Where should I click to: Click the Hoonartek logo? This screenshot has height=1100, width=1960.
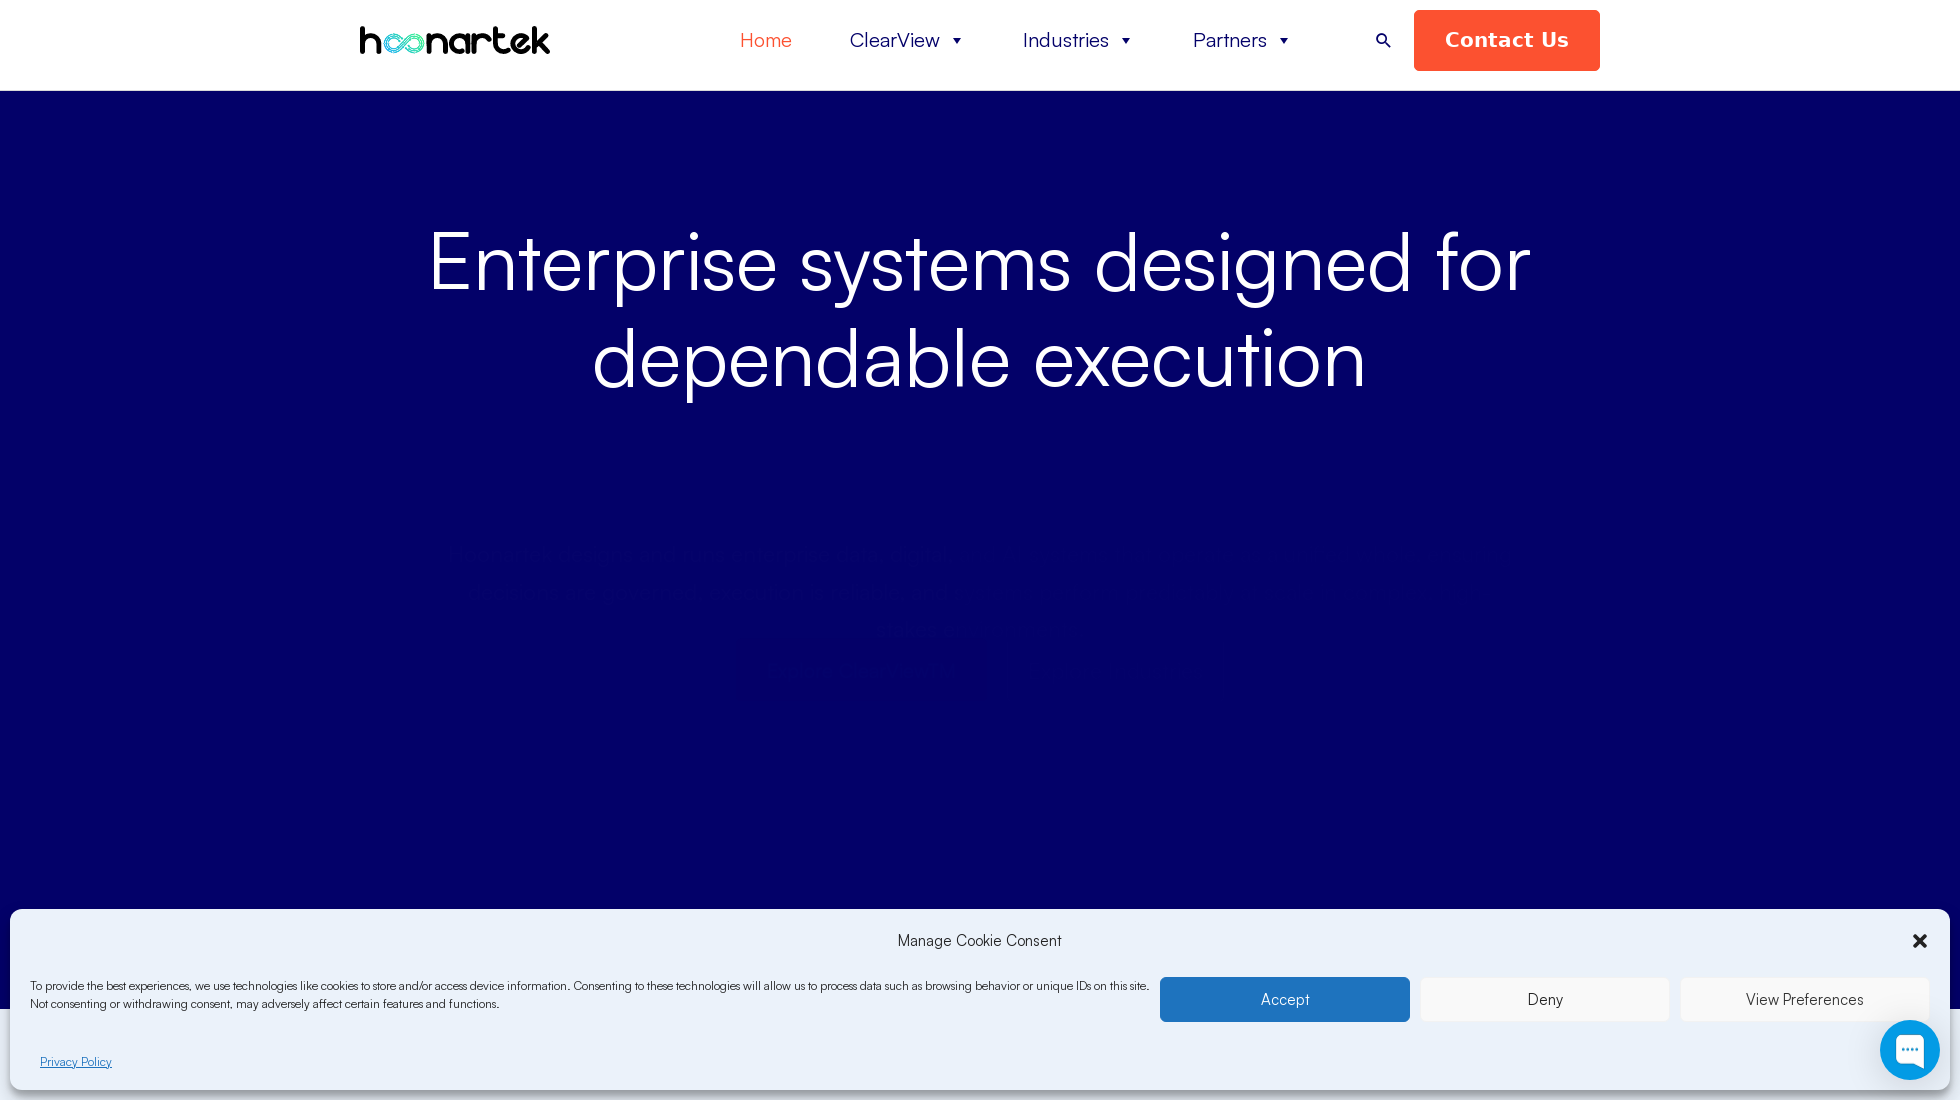click(455, 40)
